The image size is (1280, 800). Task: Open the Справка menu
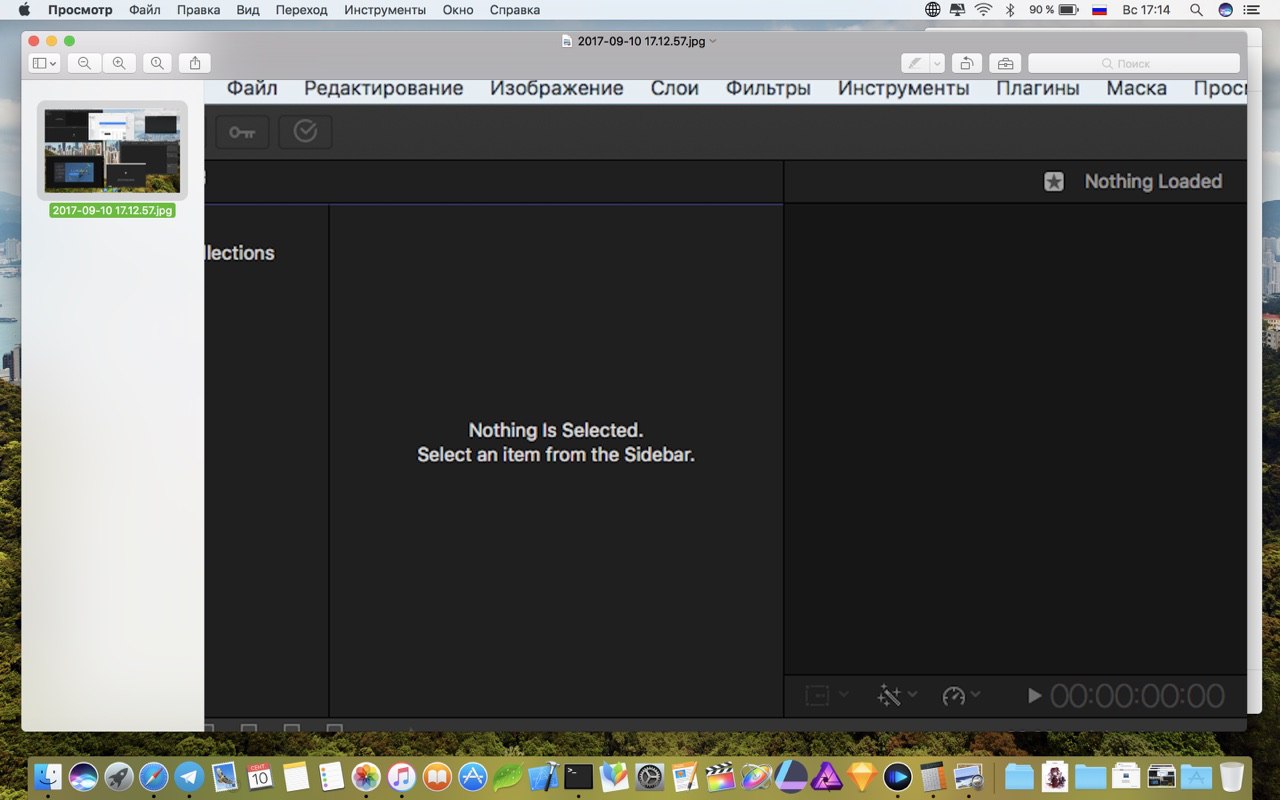click(x=515, y=10)
